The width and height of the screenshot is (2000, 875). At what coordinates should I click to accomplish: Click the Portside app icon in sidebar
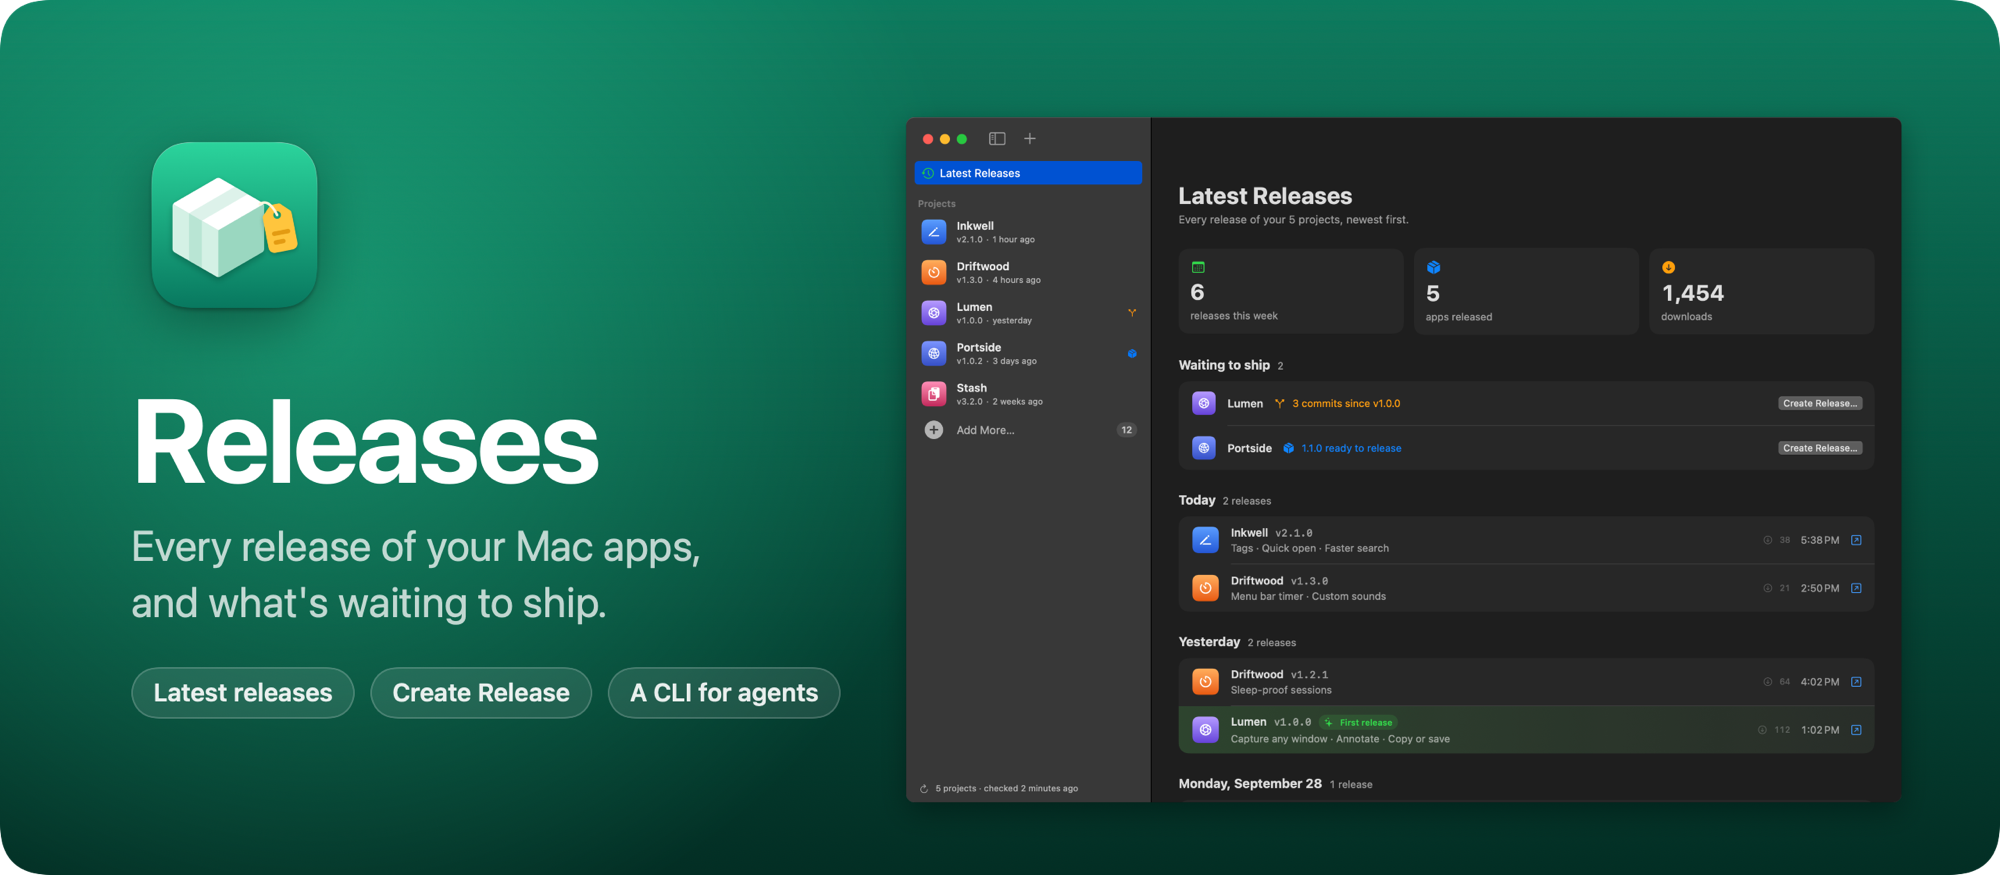pos(934,353)
